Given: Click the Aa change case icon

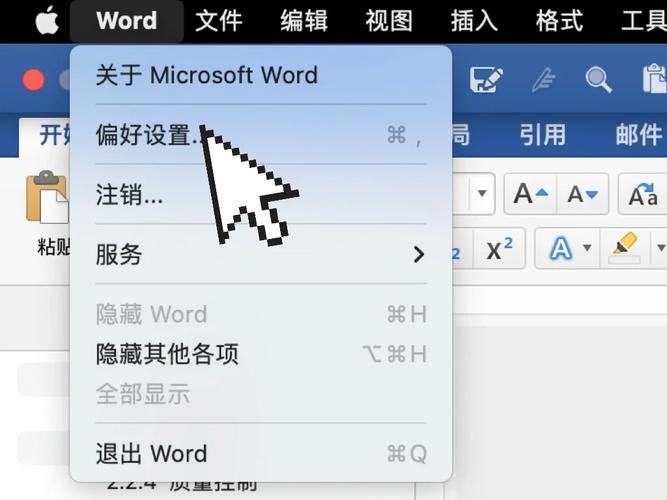Looking at the screenshot, I should tap(643, 194).
